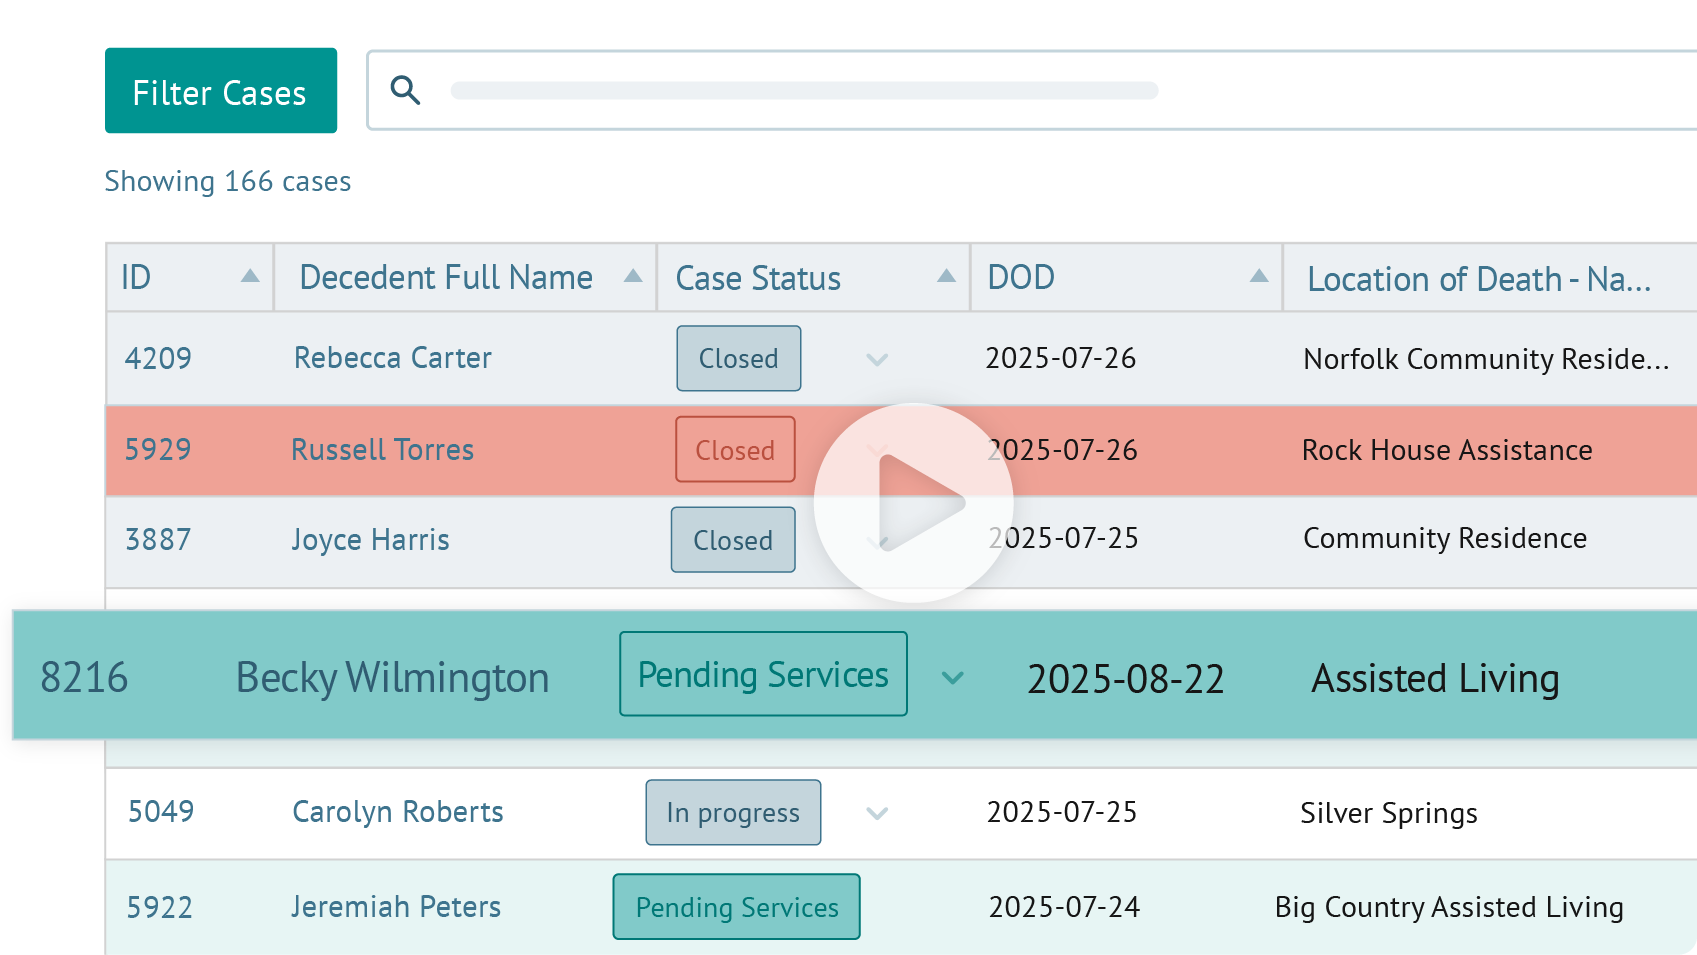Image resolution: width=1697 pixels, height=955 pixels.
Task: Select In progress status for Carolyn Roberts
Action: 733,813
